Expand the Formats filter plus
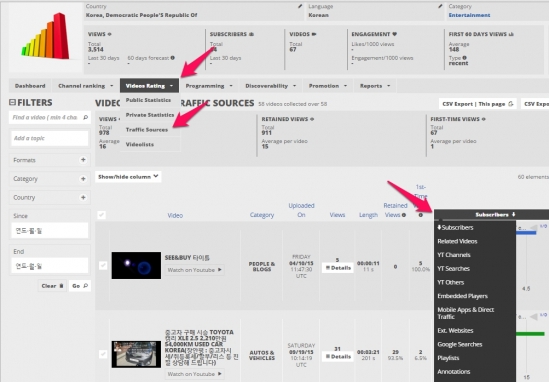The width and height of the screenshot is (549, 382). tap(83, 160)
